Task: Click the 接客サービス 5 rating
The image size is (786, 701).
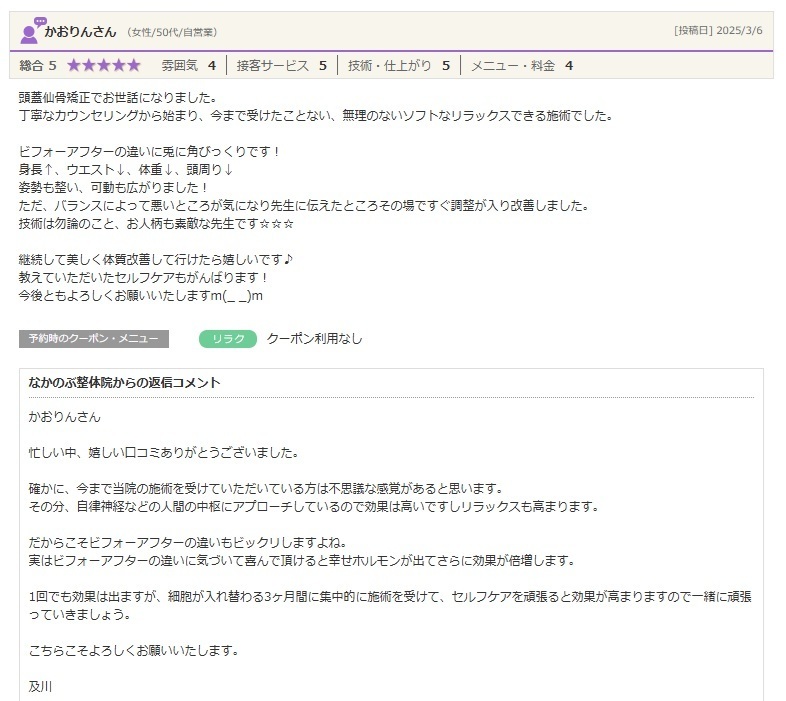Action: (x=282, y=66)
